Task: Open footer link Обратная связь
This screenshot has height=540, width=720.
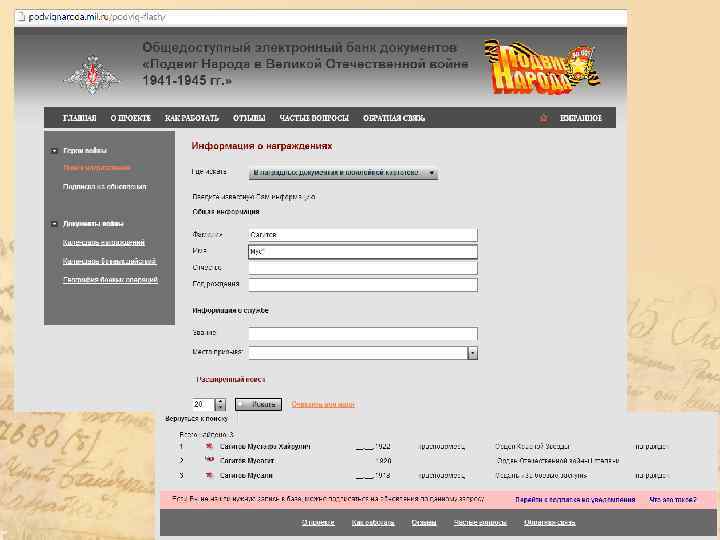Action: [550, 523]
